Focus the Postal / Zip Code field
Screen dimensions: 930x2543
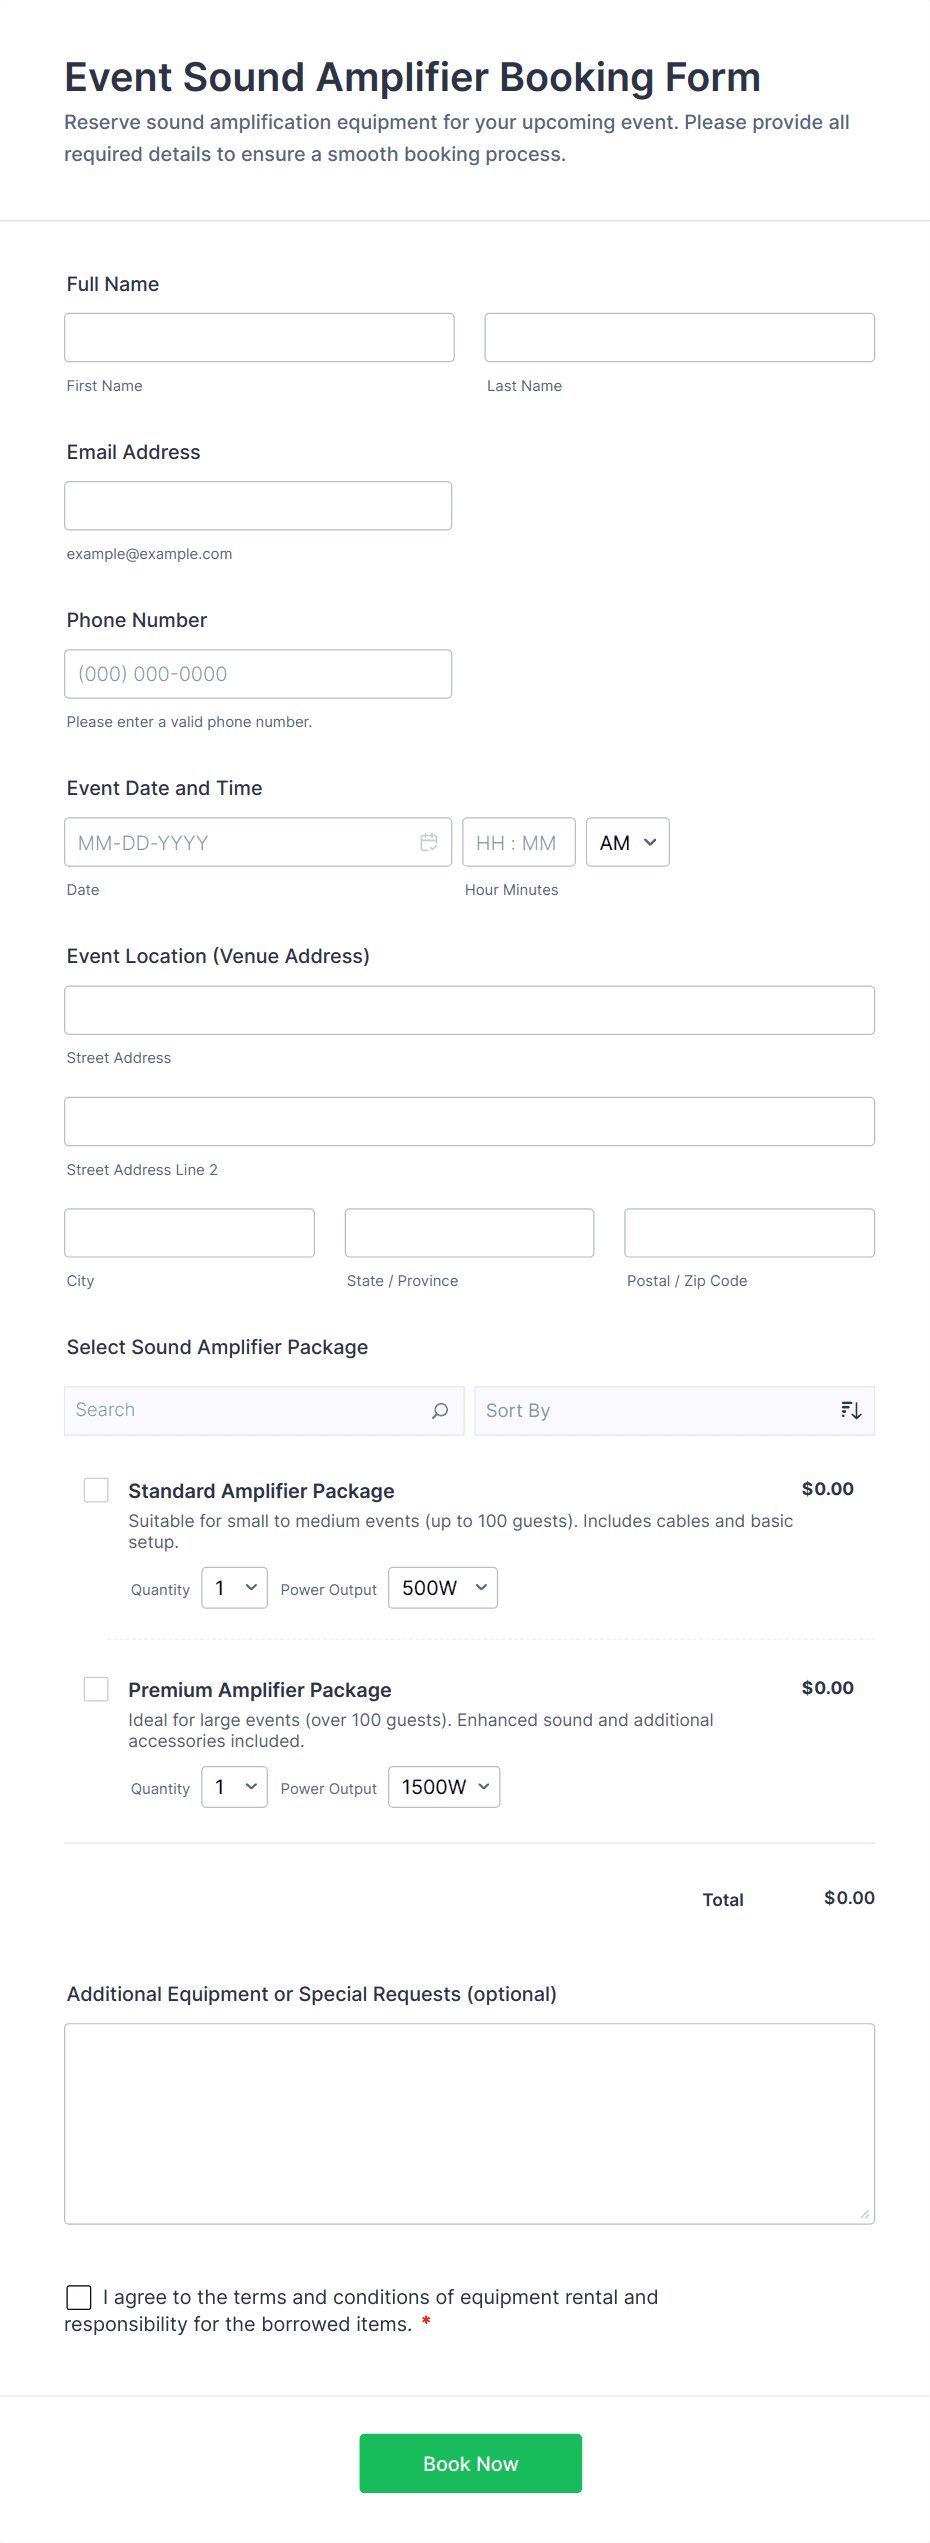click(x=749, y=1233)
